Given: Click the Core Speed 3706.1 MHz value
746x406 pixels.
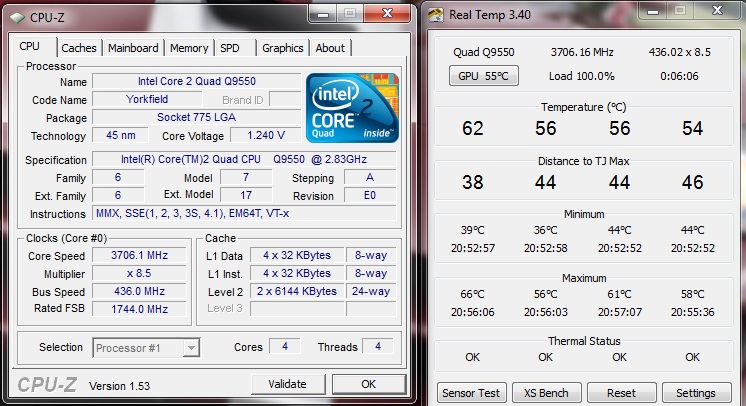Looking at the screenshot, I should click(139, 256).
